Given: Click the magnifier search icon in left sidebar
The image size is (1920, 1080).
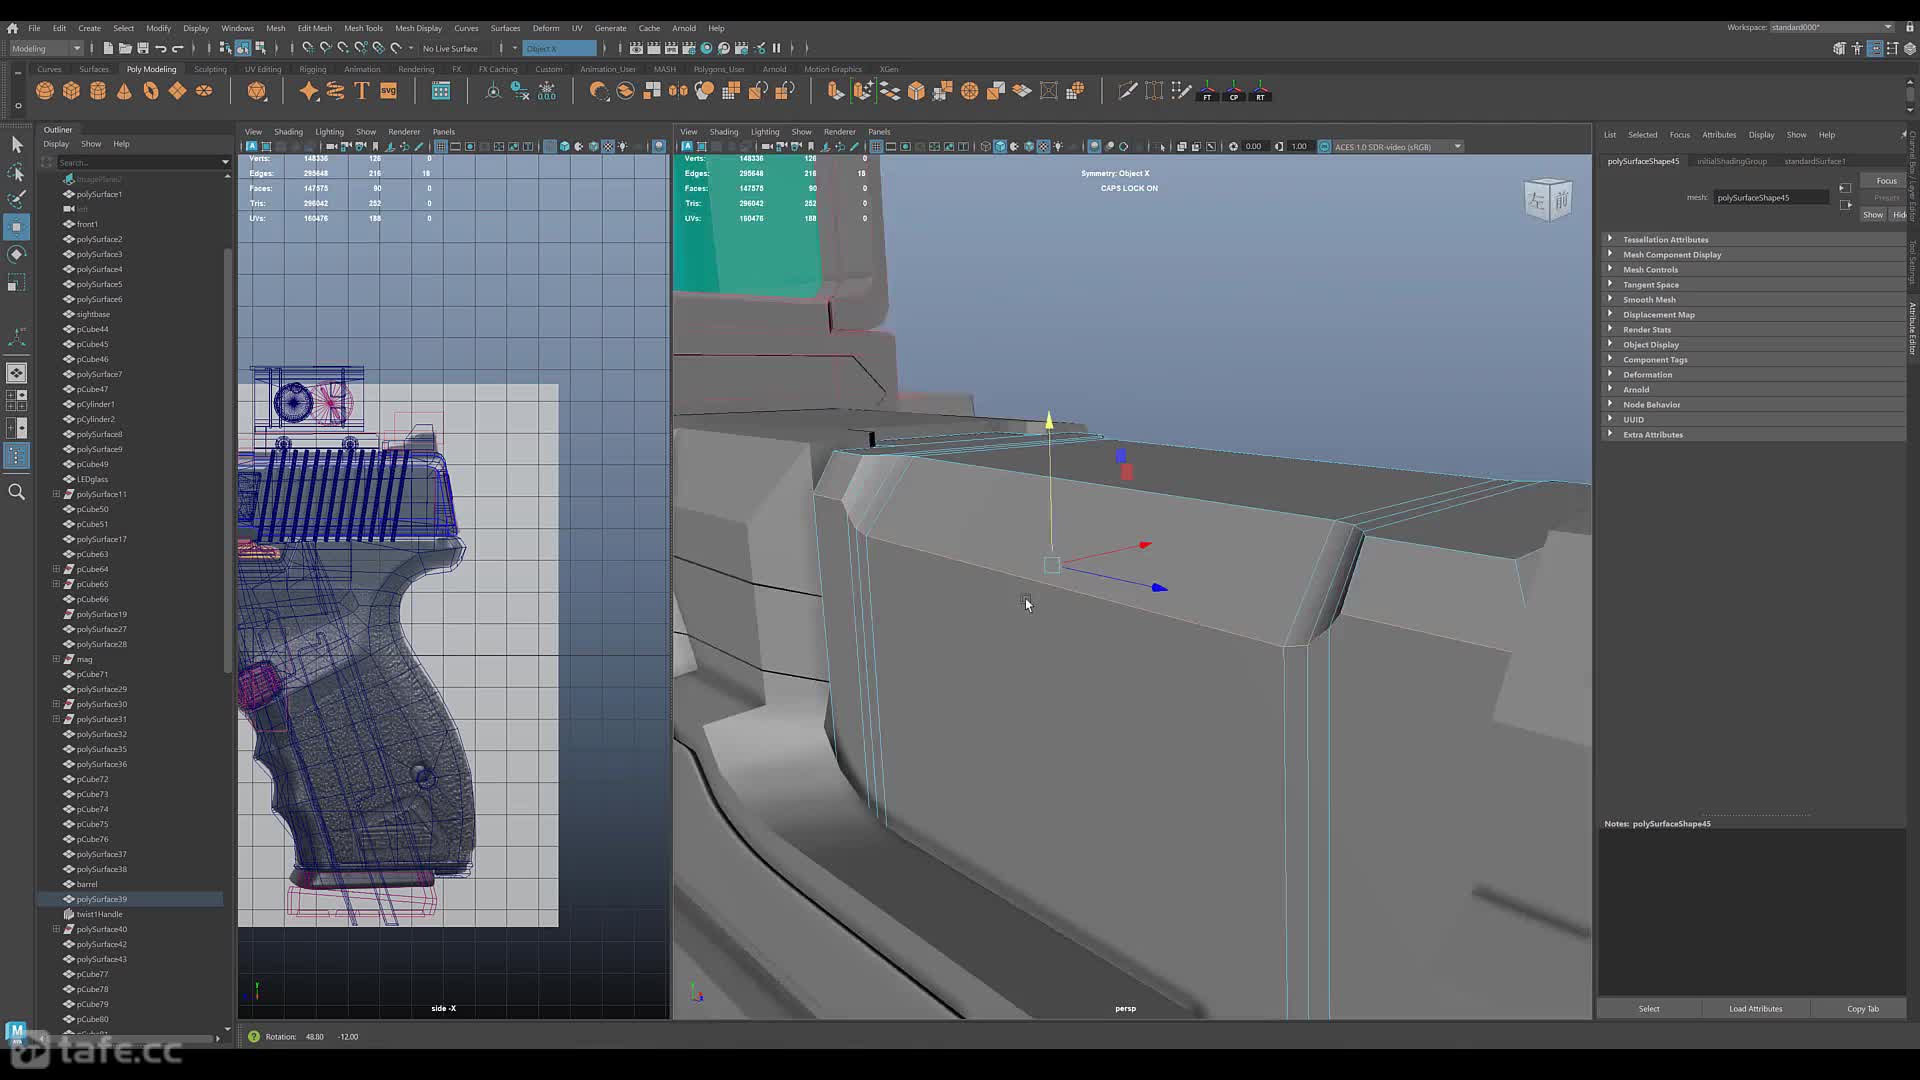Looking at the screenshot, I should point(16,491).
